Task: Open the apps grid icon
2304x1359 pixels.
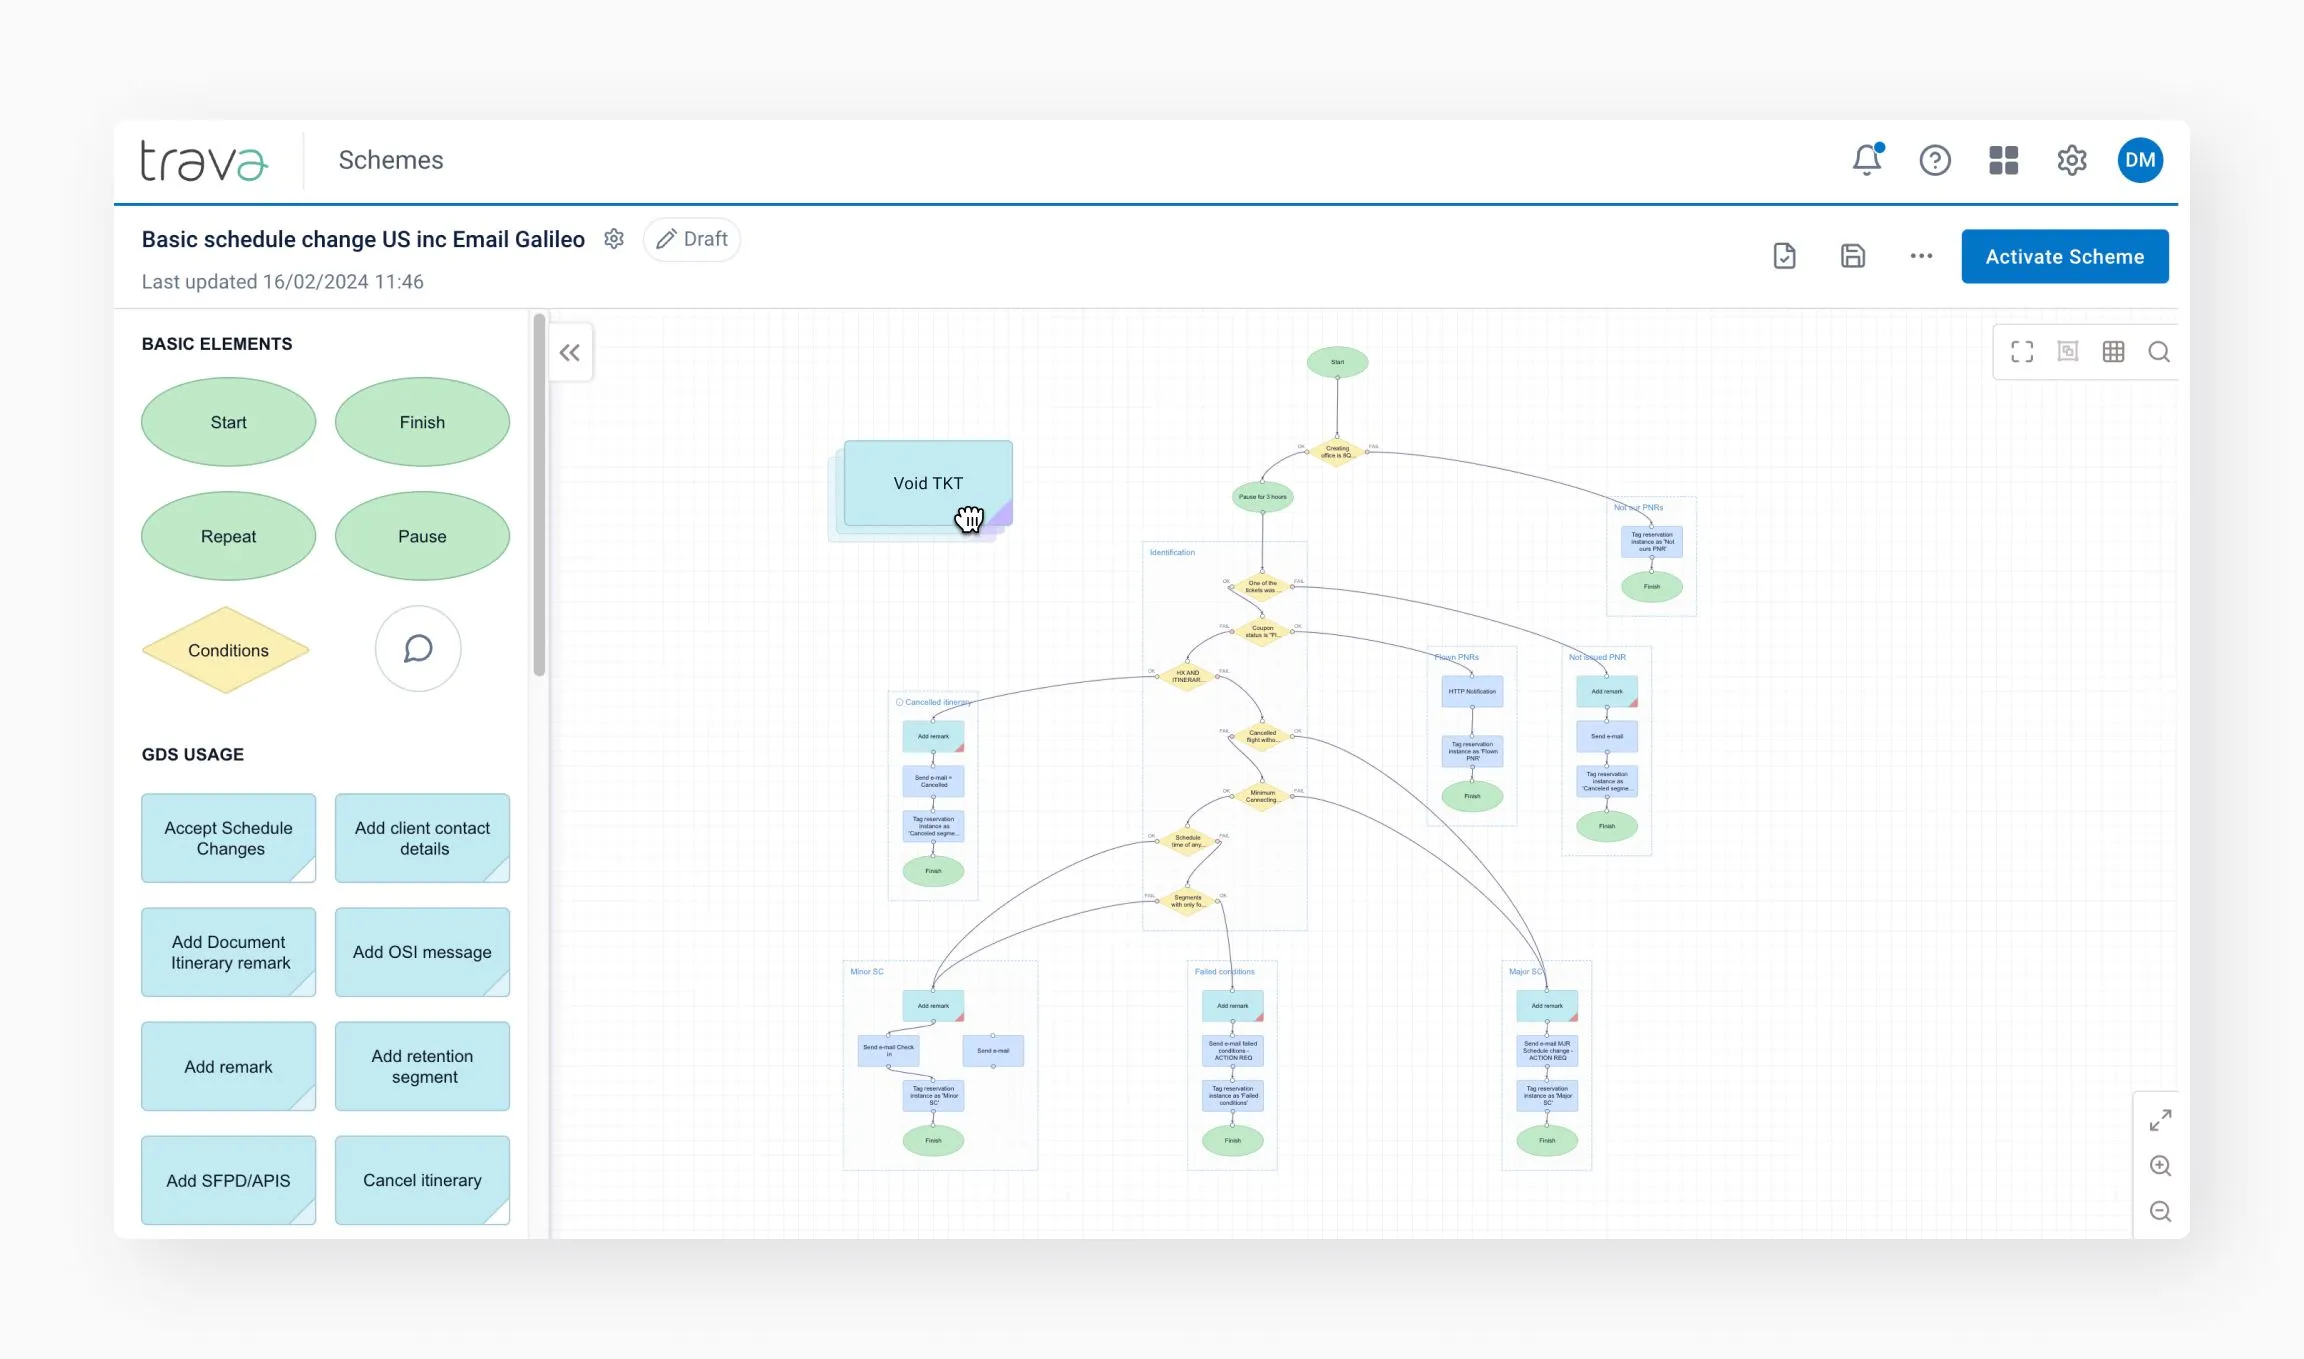Action: click(2003, 160)
